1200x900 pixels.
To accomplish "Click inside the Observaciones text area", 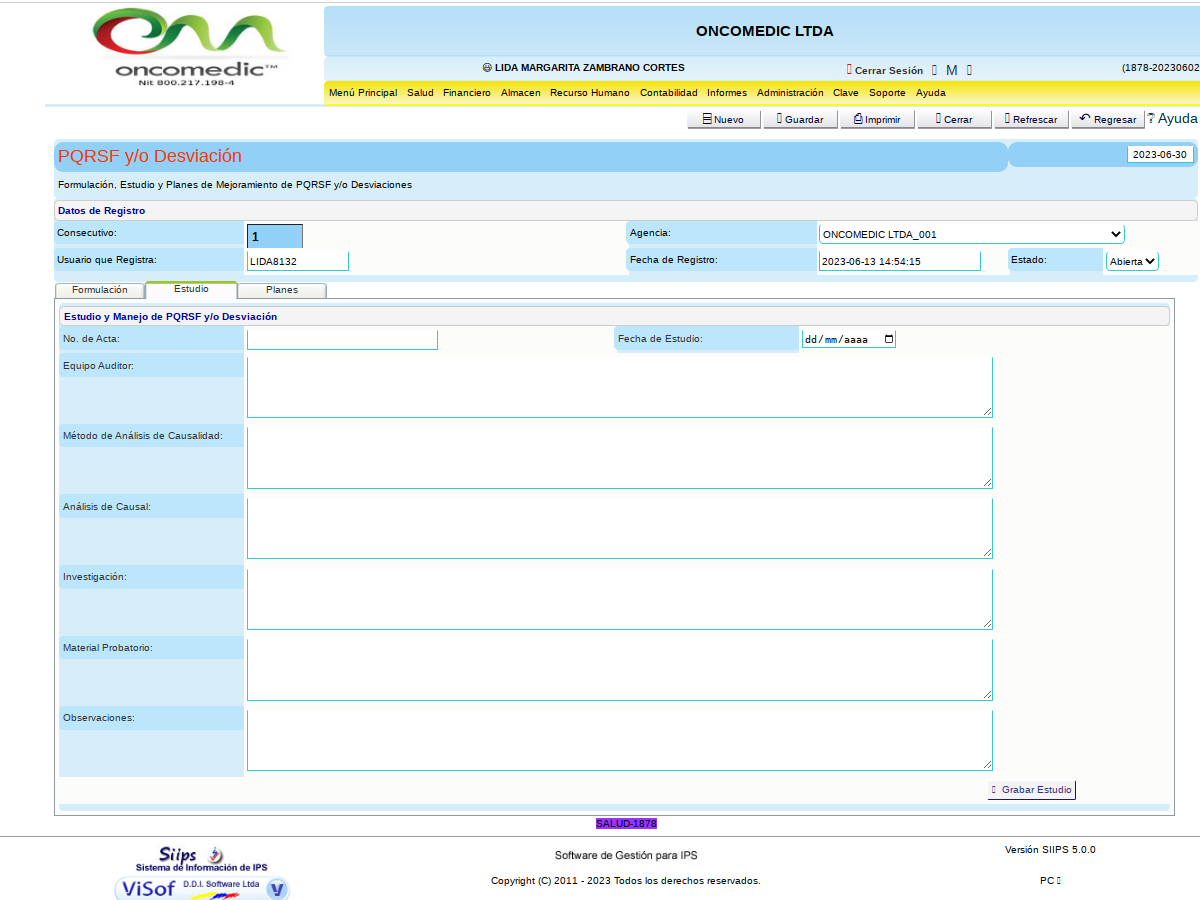I will [619, 740].
